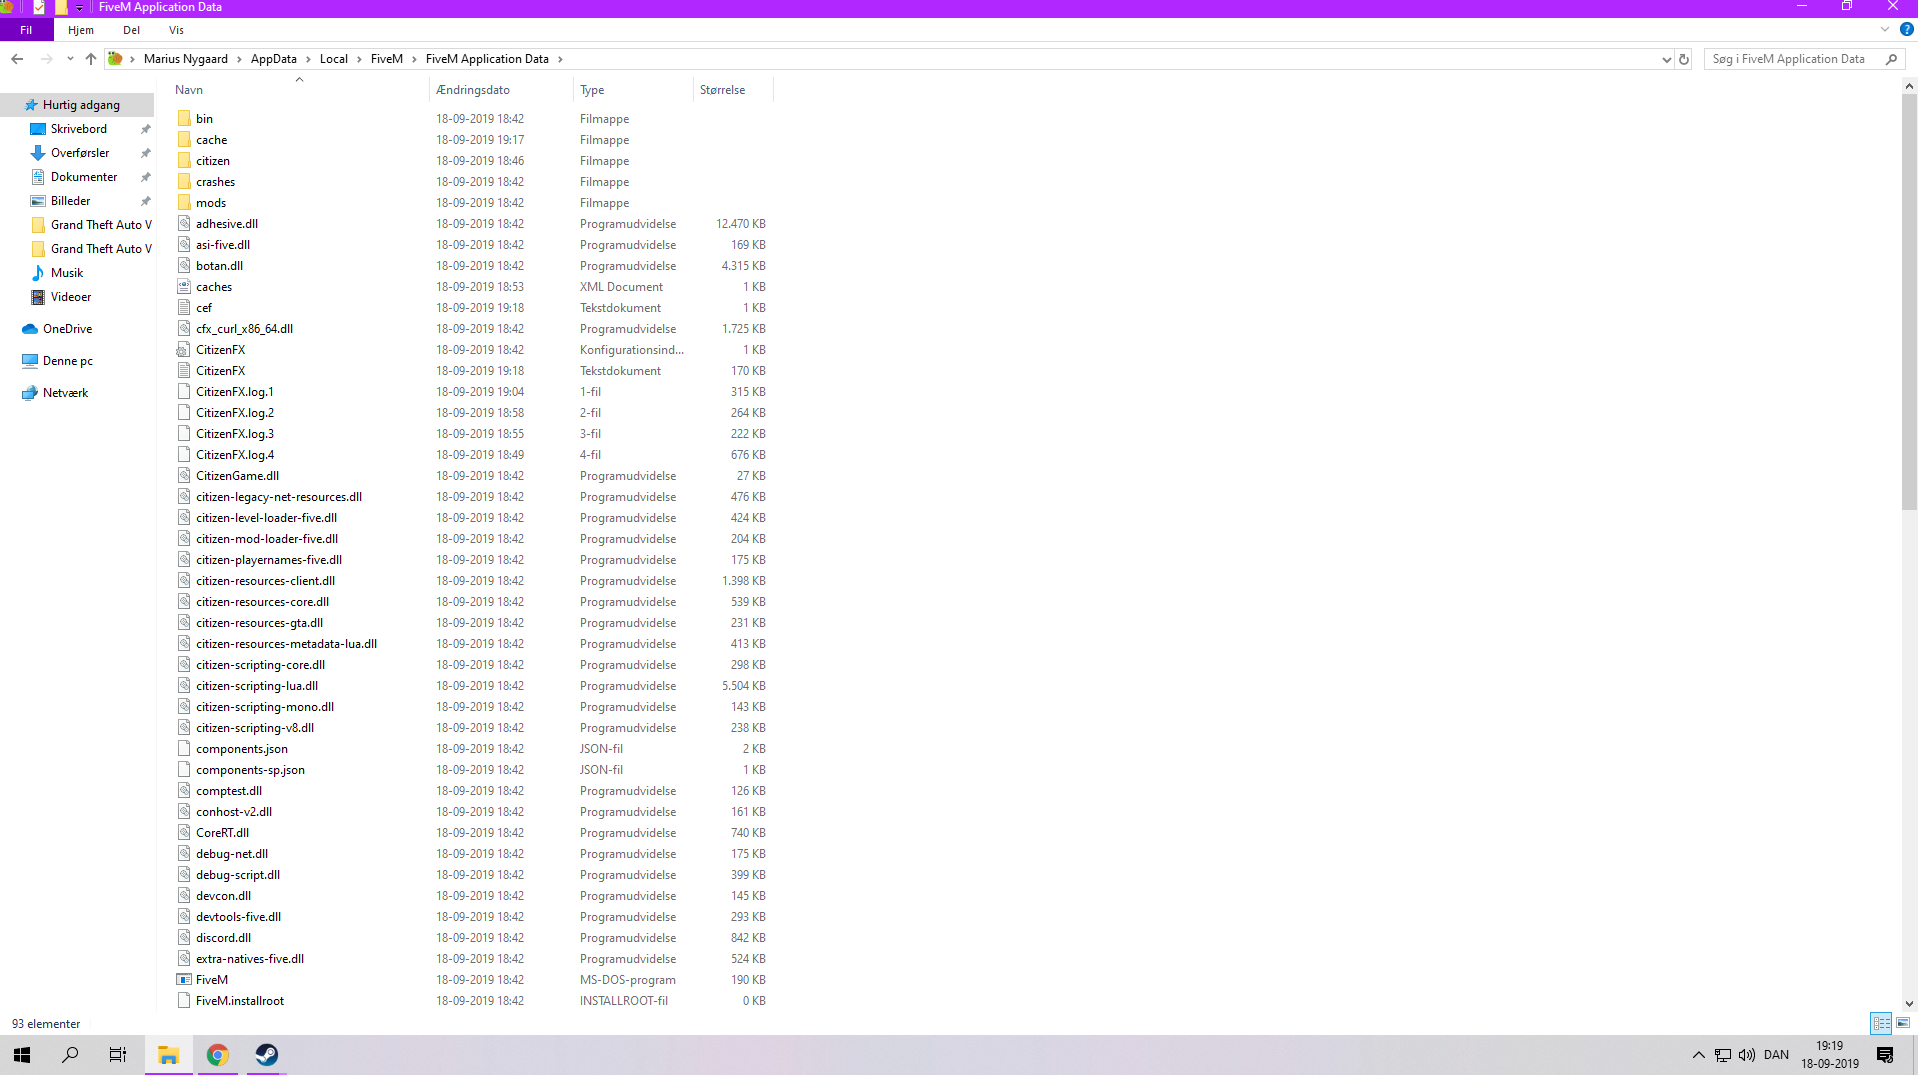Select Hurtig adgang in the navigation pane

(81, 105)
